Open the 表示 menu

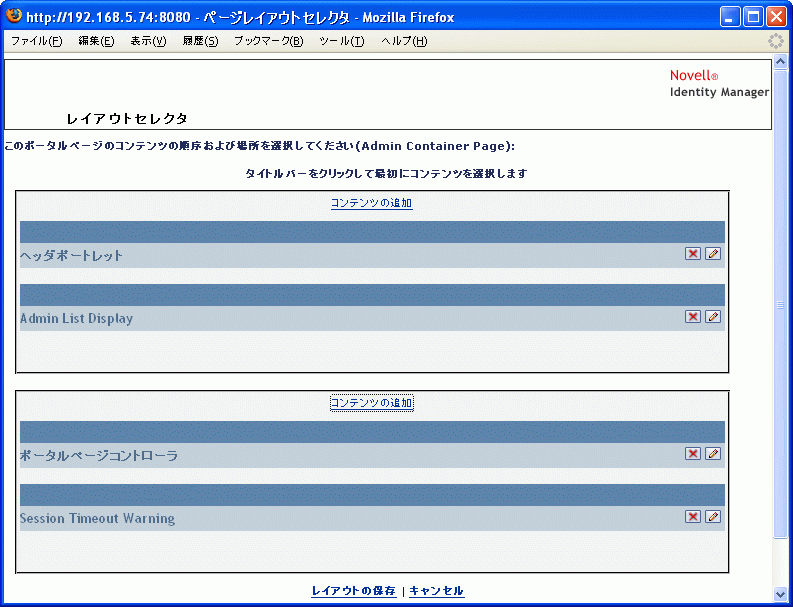(148, 41)
